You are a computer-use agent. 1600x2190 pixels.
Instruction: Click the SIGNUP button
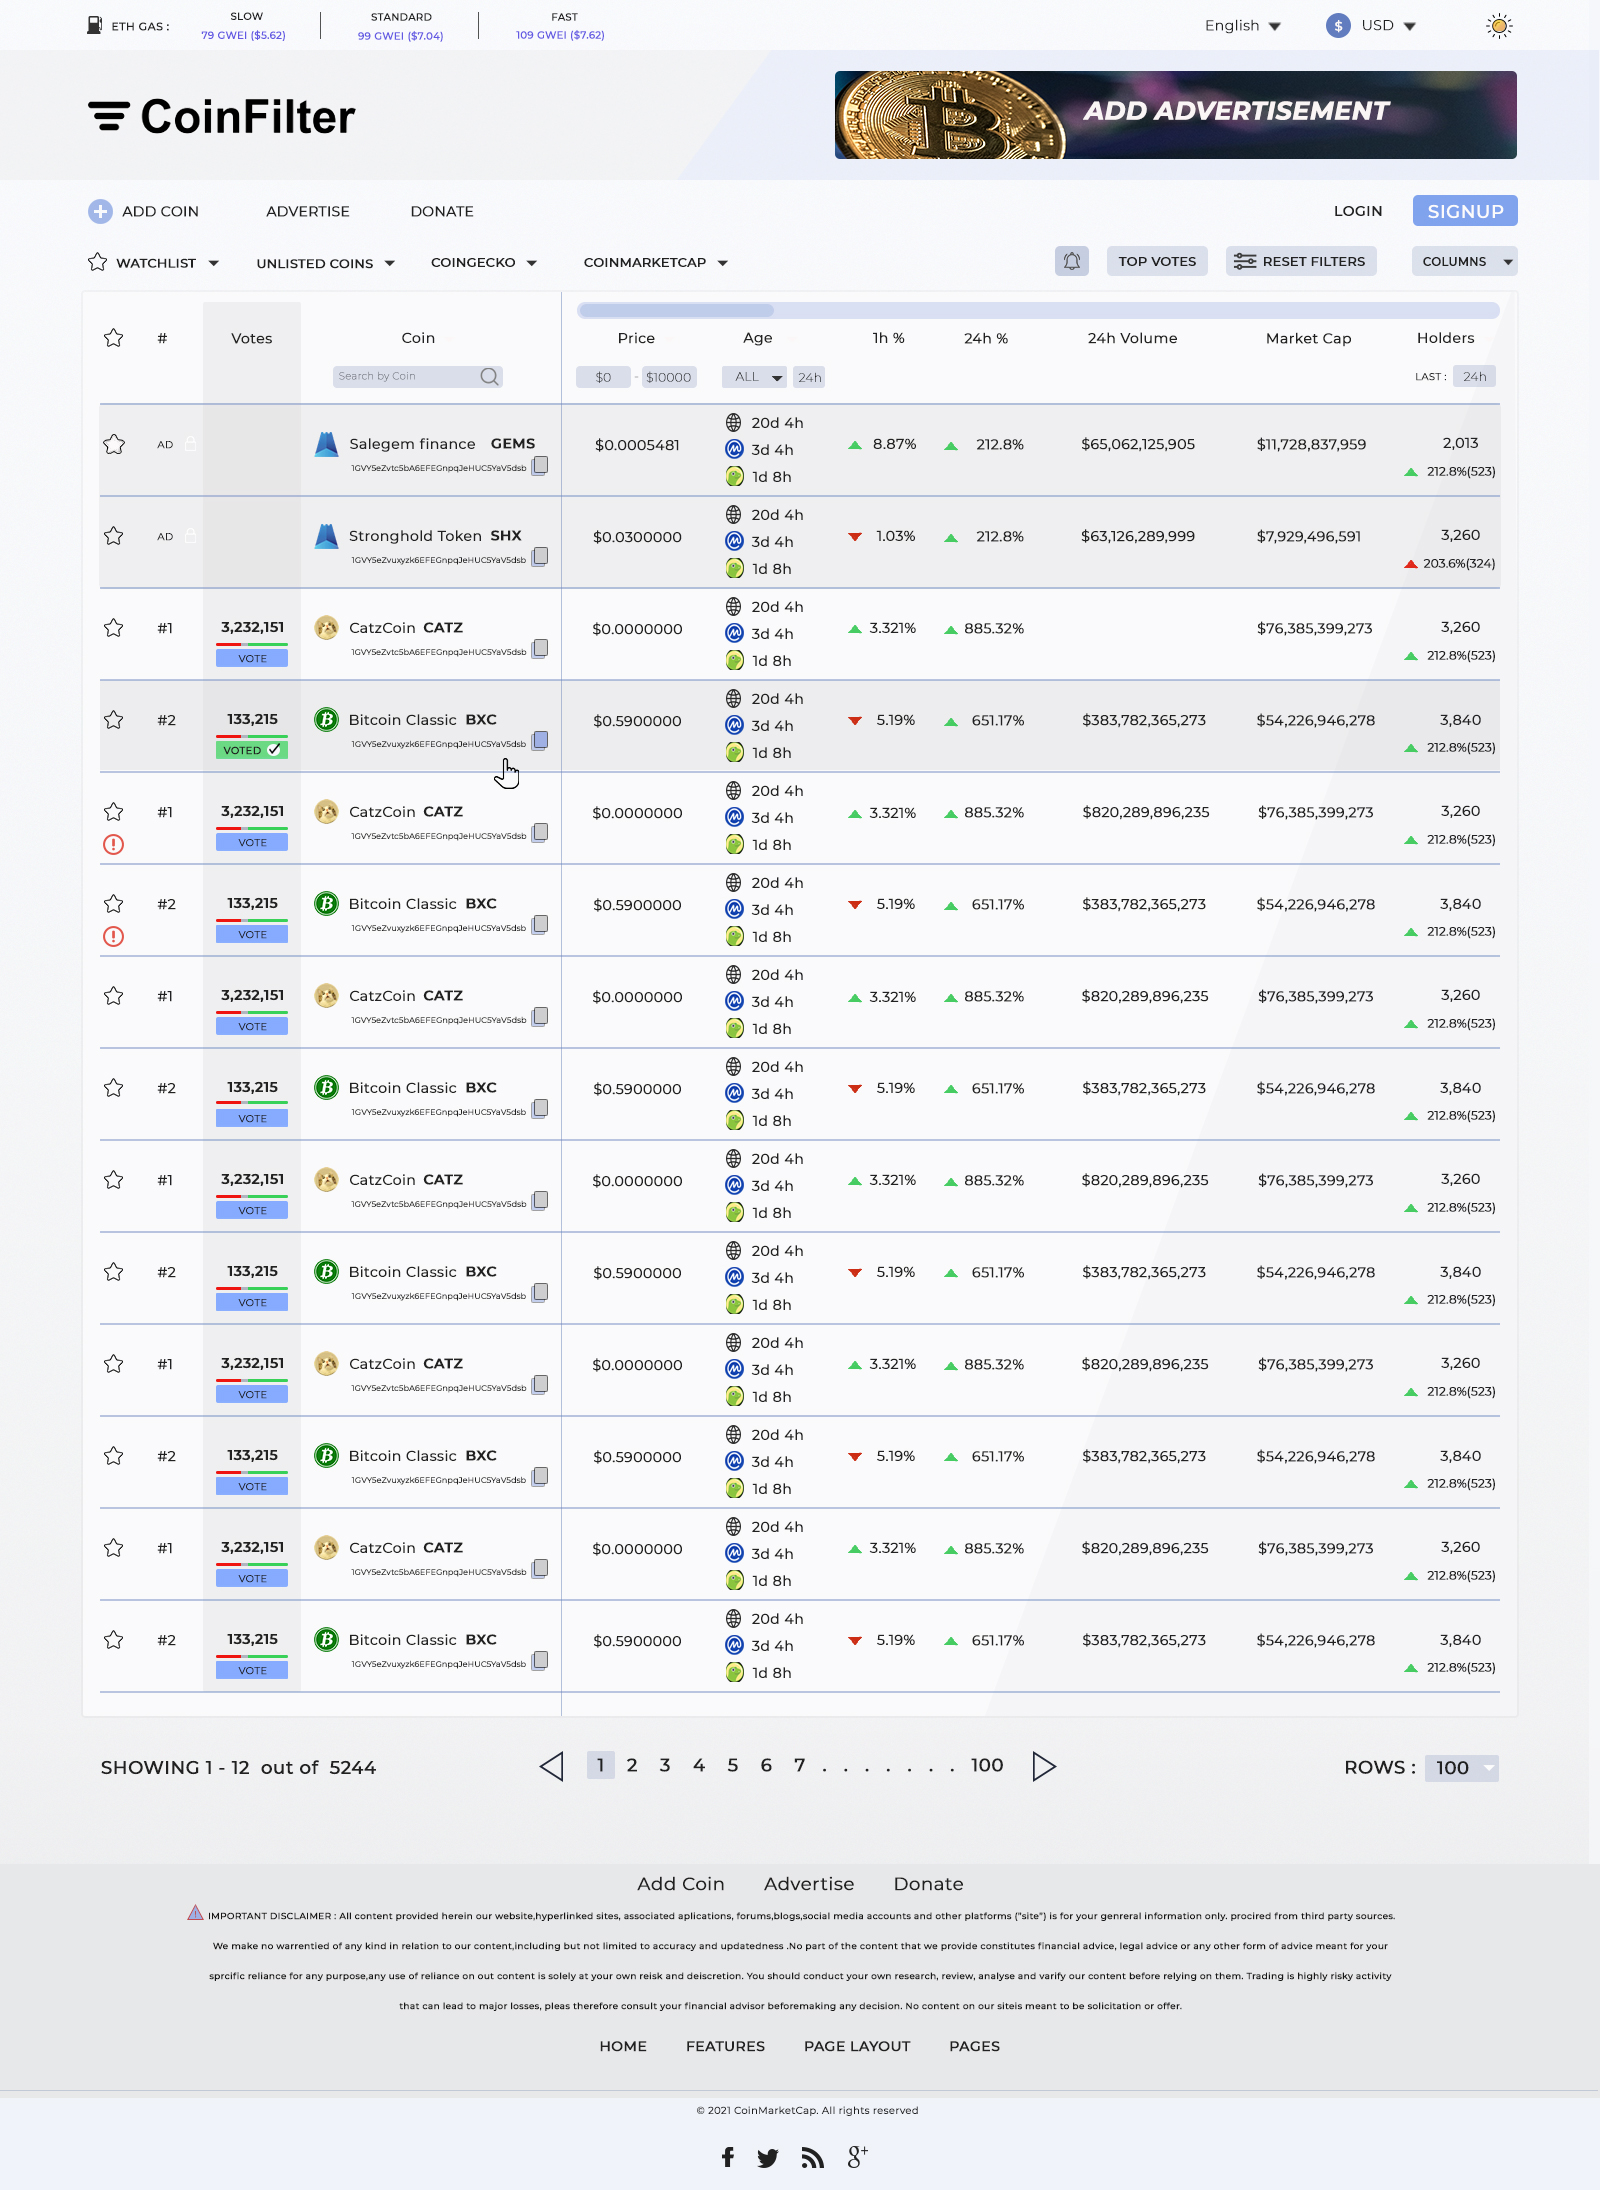click(1465, 211)
